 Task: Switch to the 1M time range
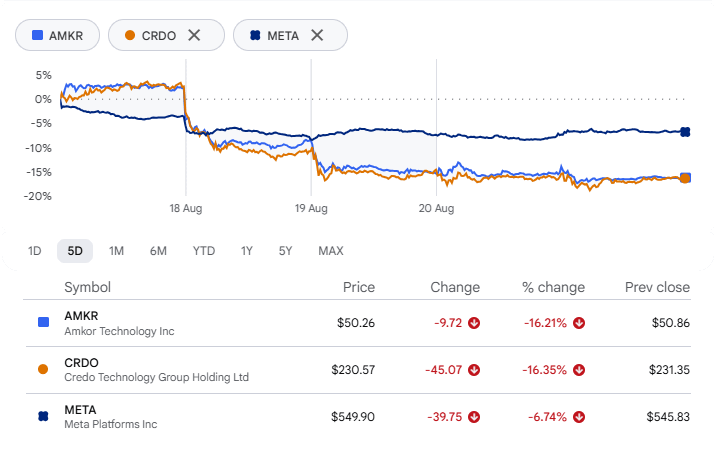[116, 251]
